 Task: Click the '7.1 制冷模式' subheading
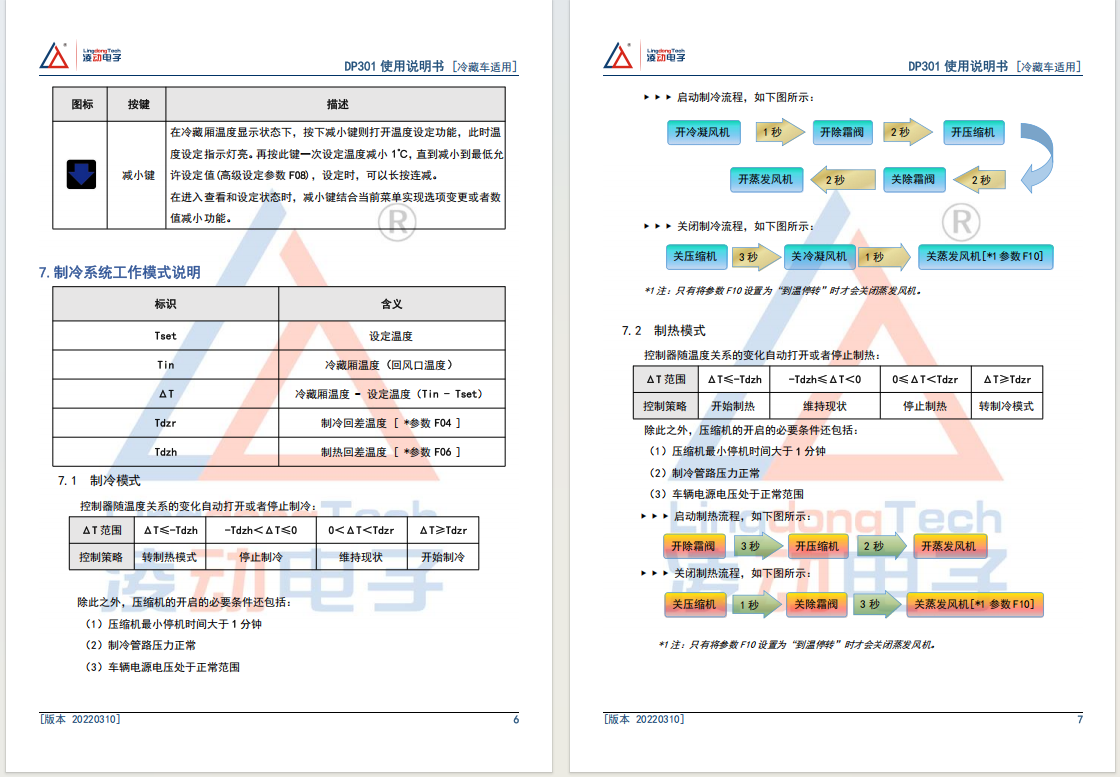99,481
